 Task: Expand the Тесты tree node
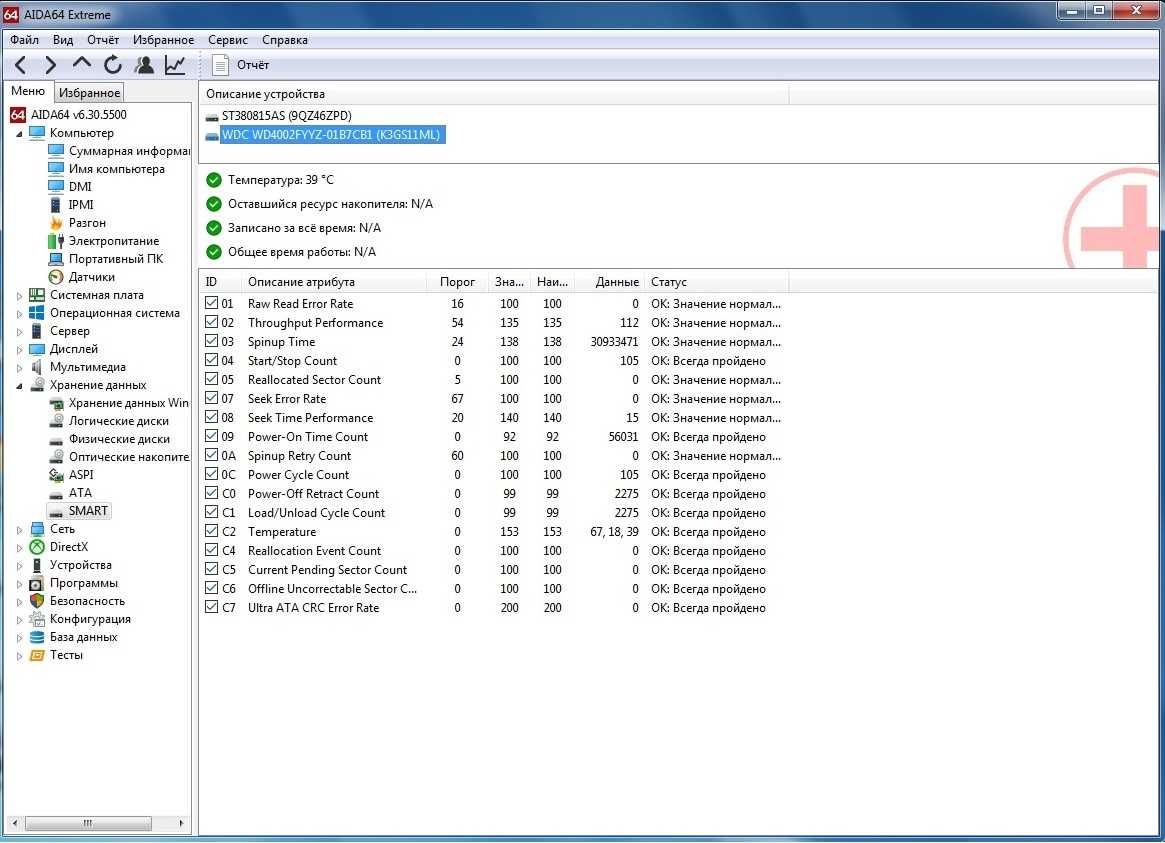tap(19, 656)
